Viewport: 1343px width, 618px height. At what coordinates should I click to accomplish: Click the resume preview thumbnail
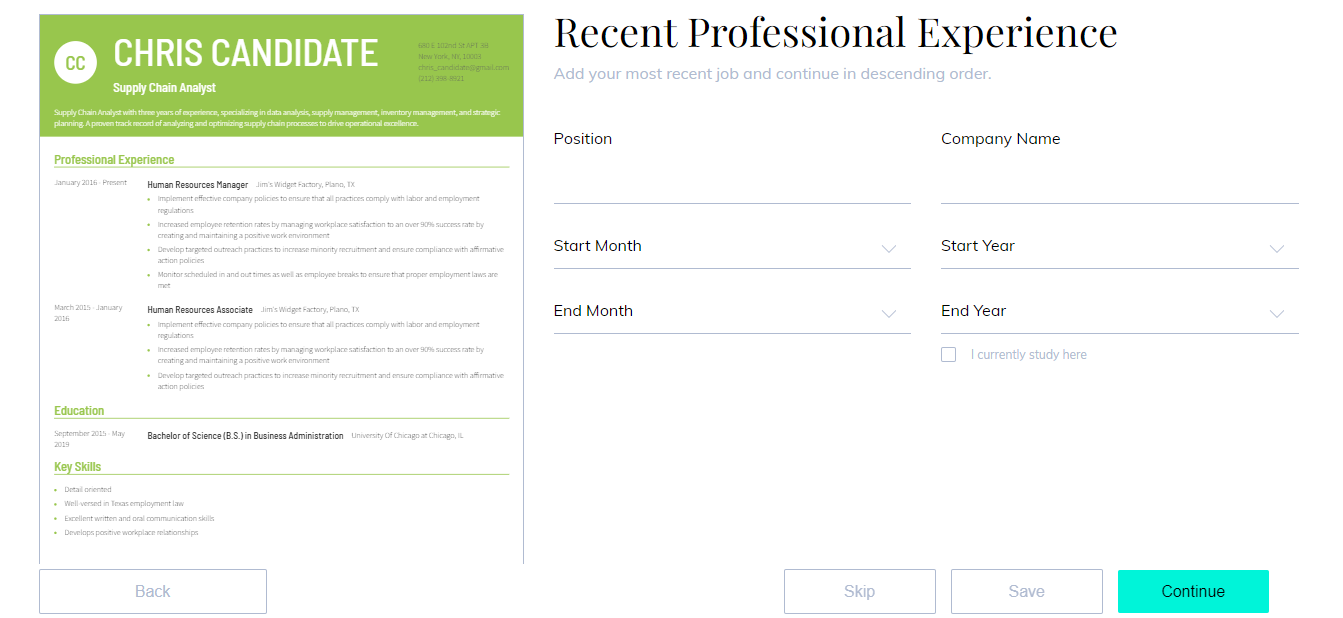[x=281, y=289]
